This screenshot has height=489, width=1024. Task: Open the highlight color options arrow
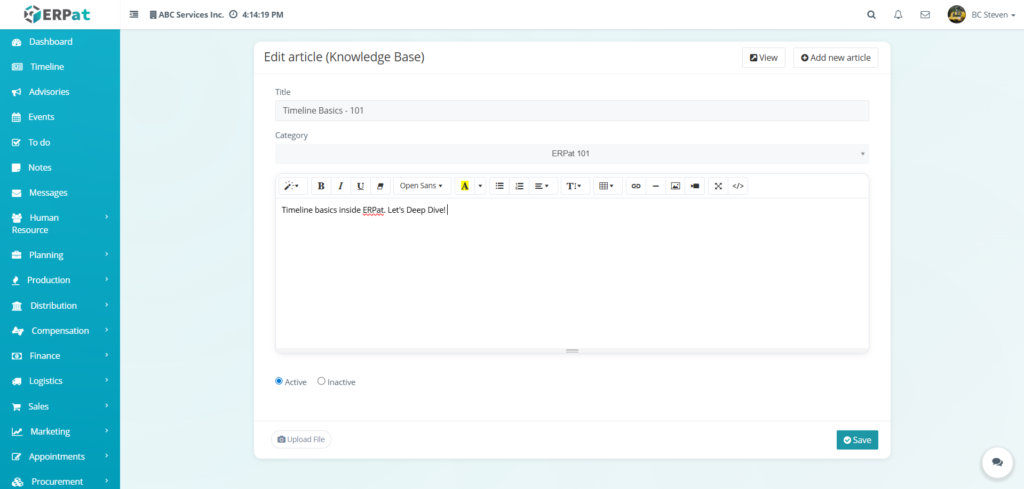pos(481,186)
